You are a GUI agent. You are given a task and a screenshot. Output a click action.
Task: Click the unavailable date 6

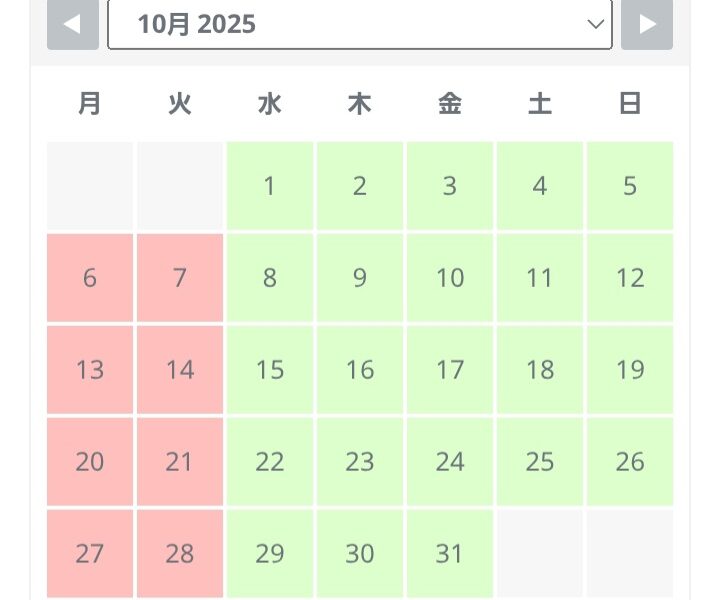90,278
